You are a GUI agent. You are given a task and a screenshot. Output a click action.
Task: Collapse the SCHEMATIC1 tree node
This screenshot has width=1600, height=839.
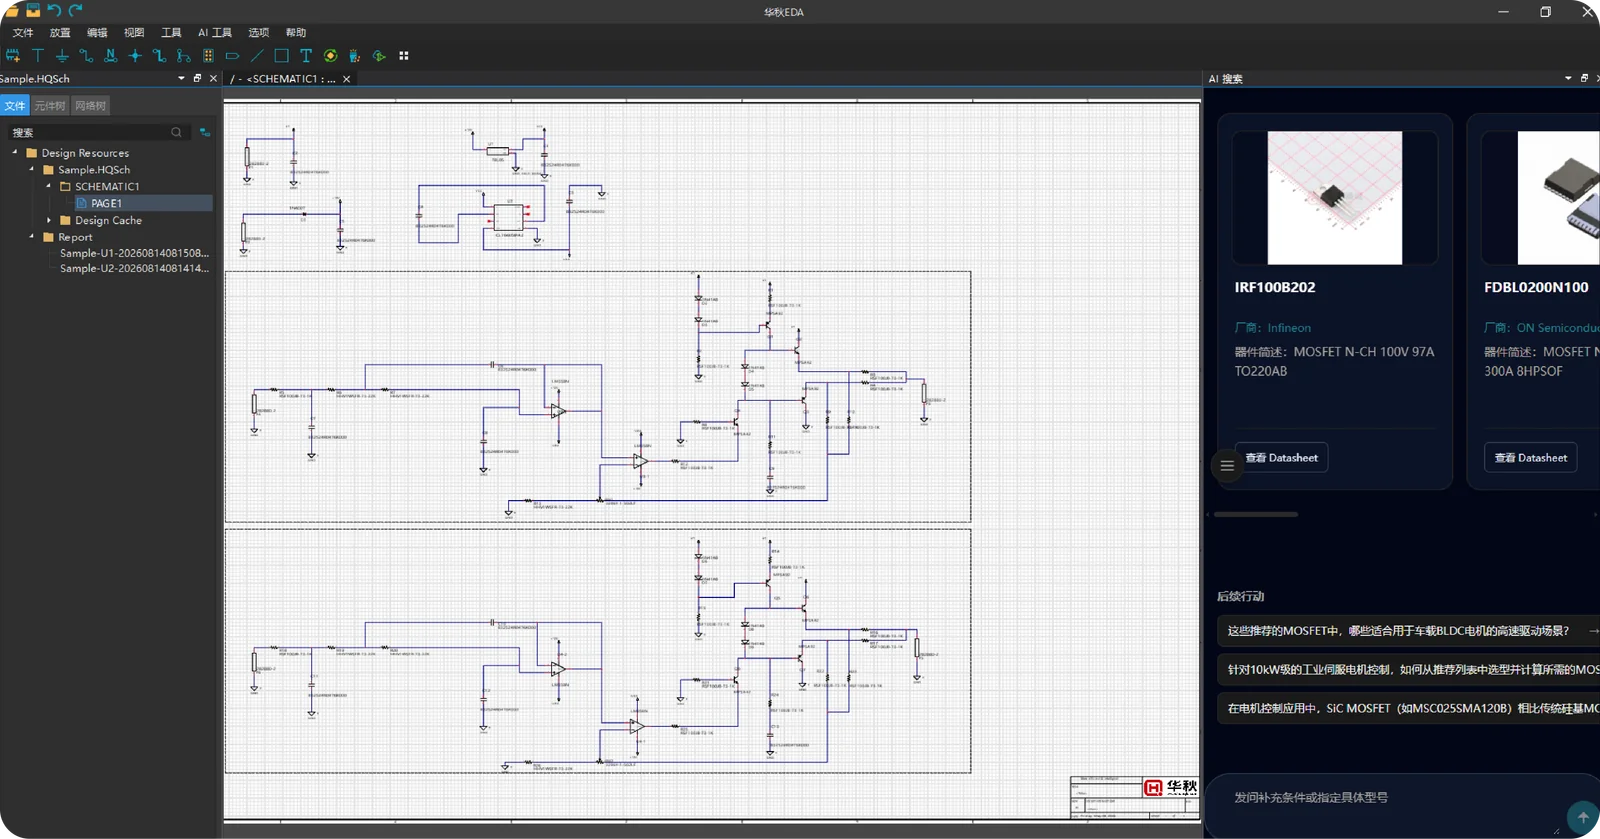coord(49,186)
